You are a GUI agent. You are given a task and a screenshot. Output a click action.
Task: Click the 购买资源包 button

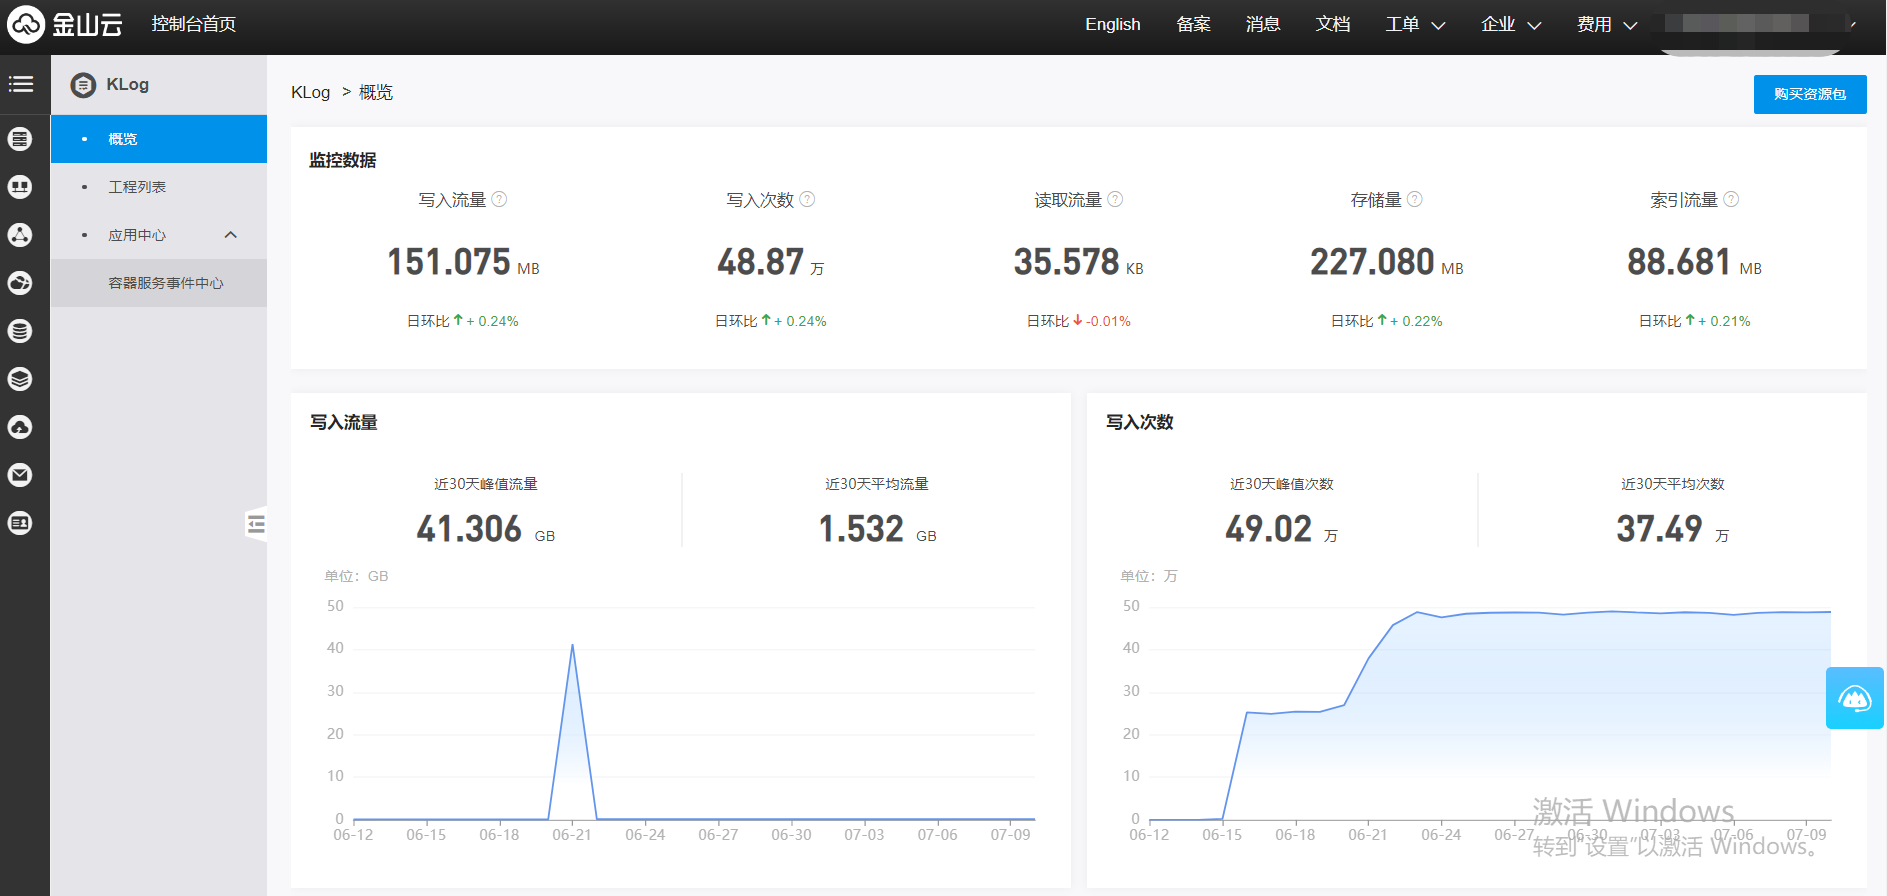click(x=1809, y=94)
